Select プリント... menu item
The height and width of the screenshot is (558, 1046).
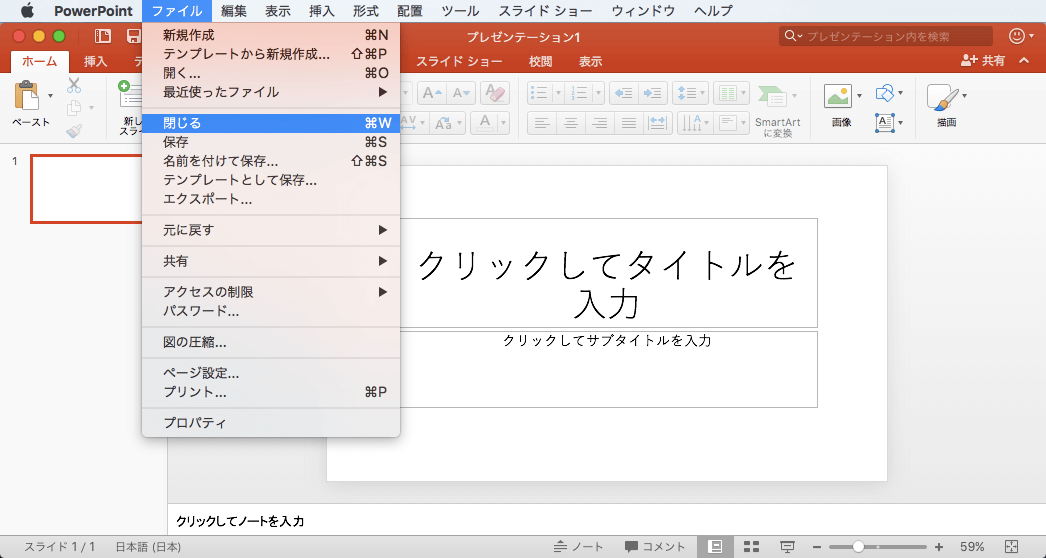[x=271, y=392]
